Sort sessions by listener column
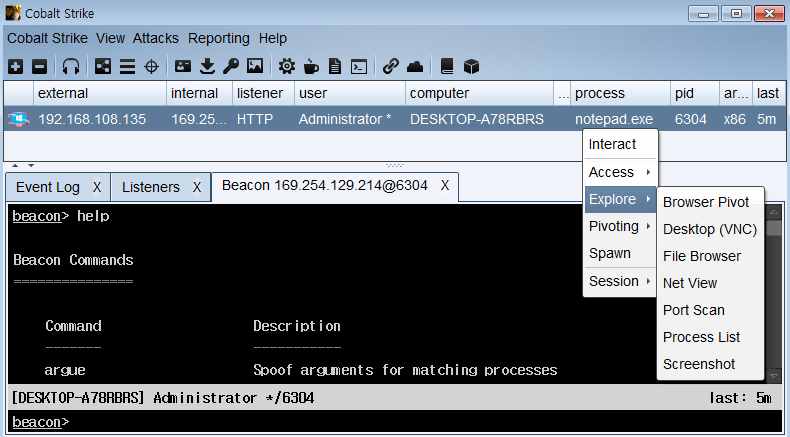The width and height of the screenshot is (790, 437). [264, 93]
